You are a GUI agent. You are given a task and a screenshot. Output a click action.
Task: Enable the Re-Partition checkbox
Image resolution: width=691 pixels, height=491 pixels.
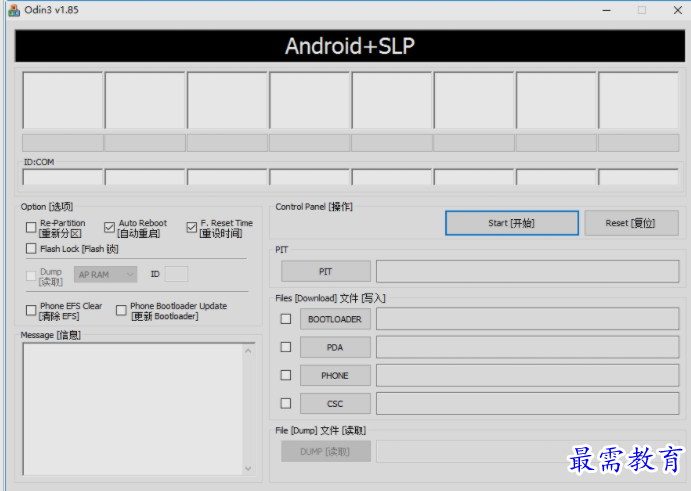[31, 227]
